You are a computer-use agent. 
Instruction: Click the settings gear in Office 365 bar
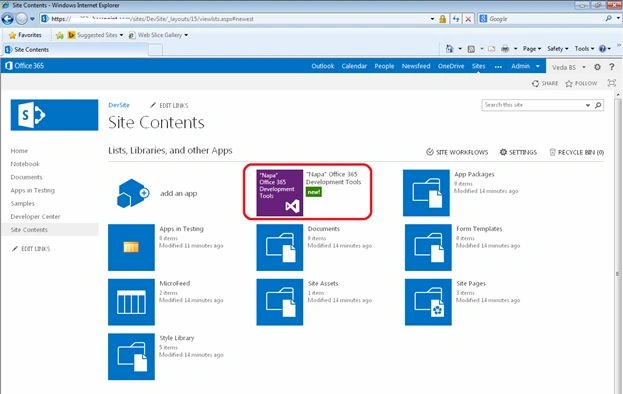(597, 67)
